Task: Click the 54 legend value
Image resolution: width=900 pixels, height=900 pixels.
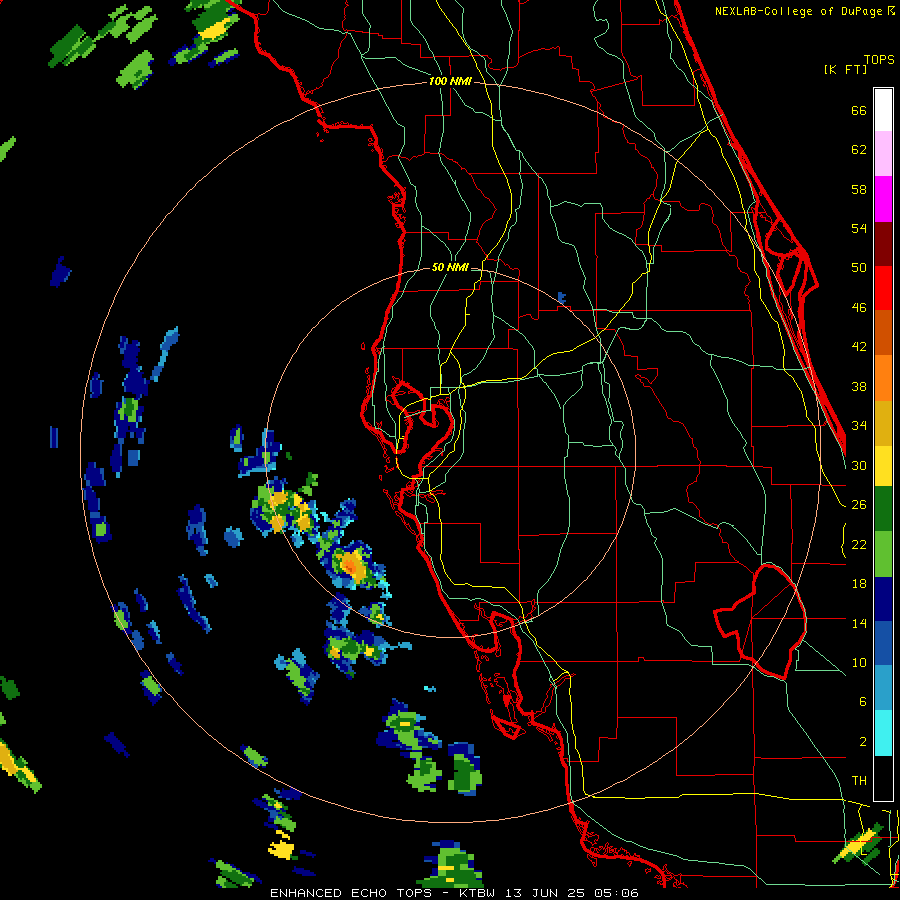Action: 859,228
